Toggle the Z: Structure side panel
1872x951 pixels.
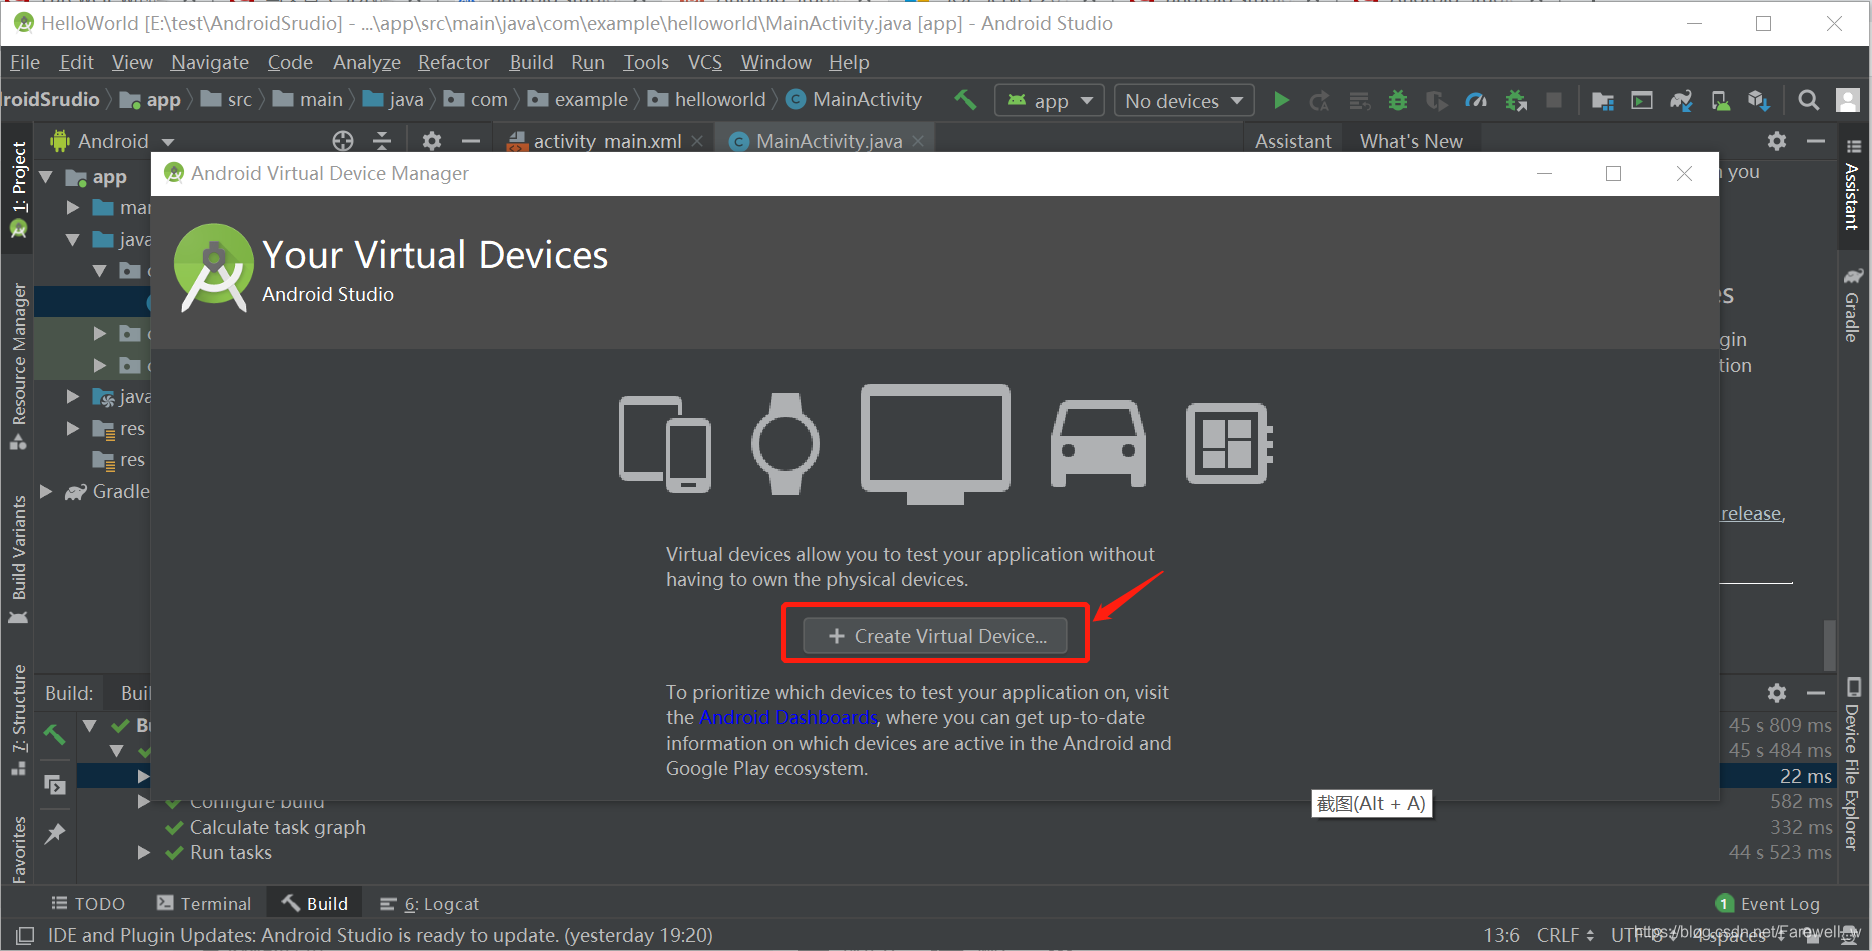click(x=18, y=720)
